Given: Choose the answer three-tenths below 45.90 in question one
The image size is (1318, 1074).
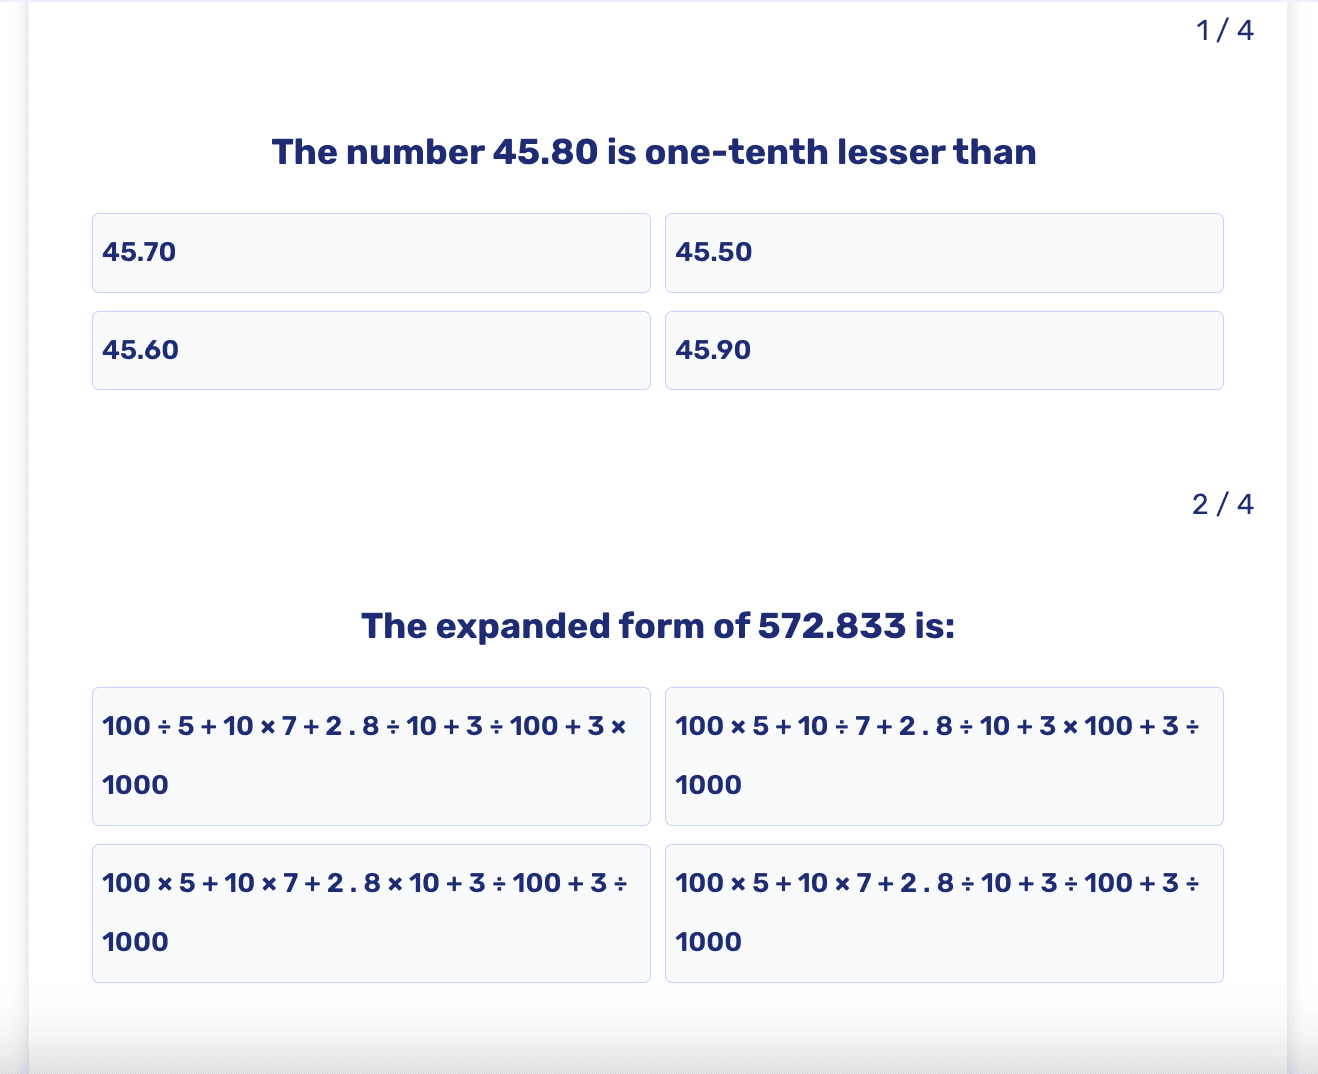Looking at the screenshot, I should [x=371, y=350].
